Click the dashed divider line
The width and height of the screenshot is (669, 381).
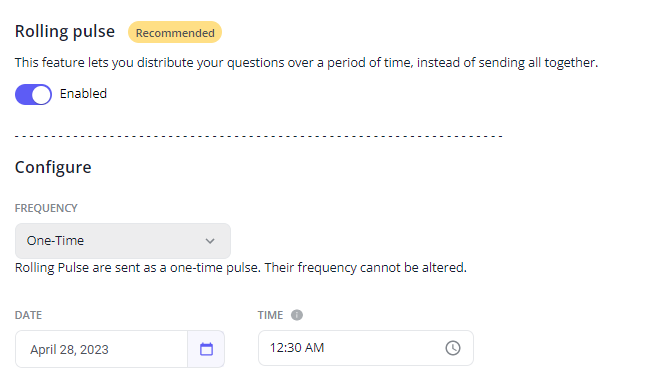coord(259,136)
